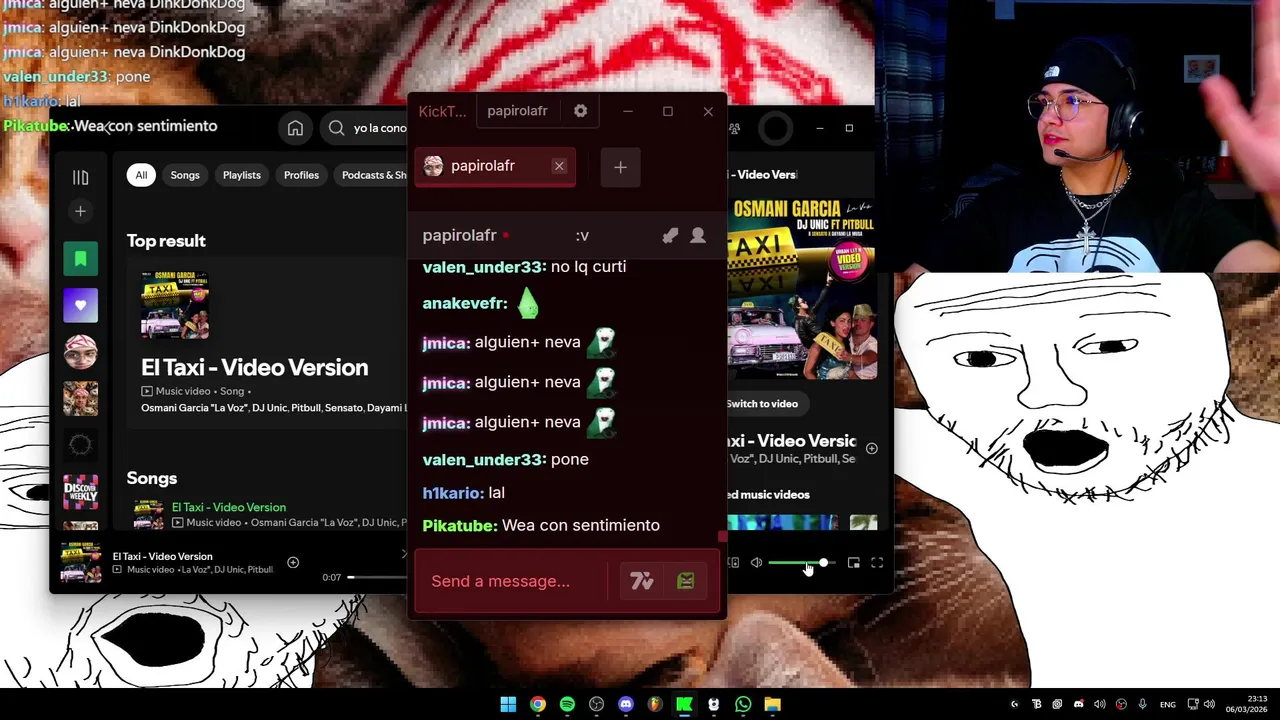Click Top result album thumbnail
The image size is (1280, 720).
pyautogui.click(x=175, y=306)
